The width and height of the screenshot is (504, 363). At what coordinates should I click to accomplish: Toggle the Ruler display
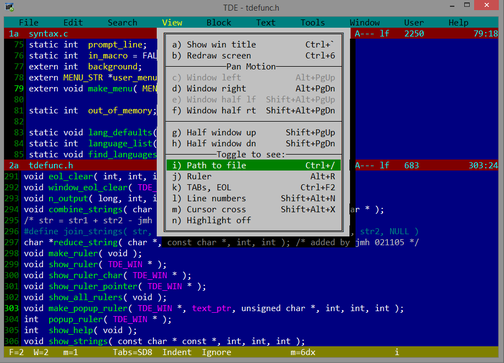253,176
